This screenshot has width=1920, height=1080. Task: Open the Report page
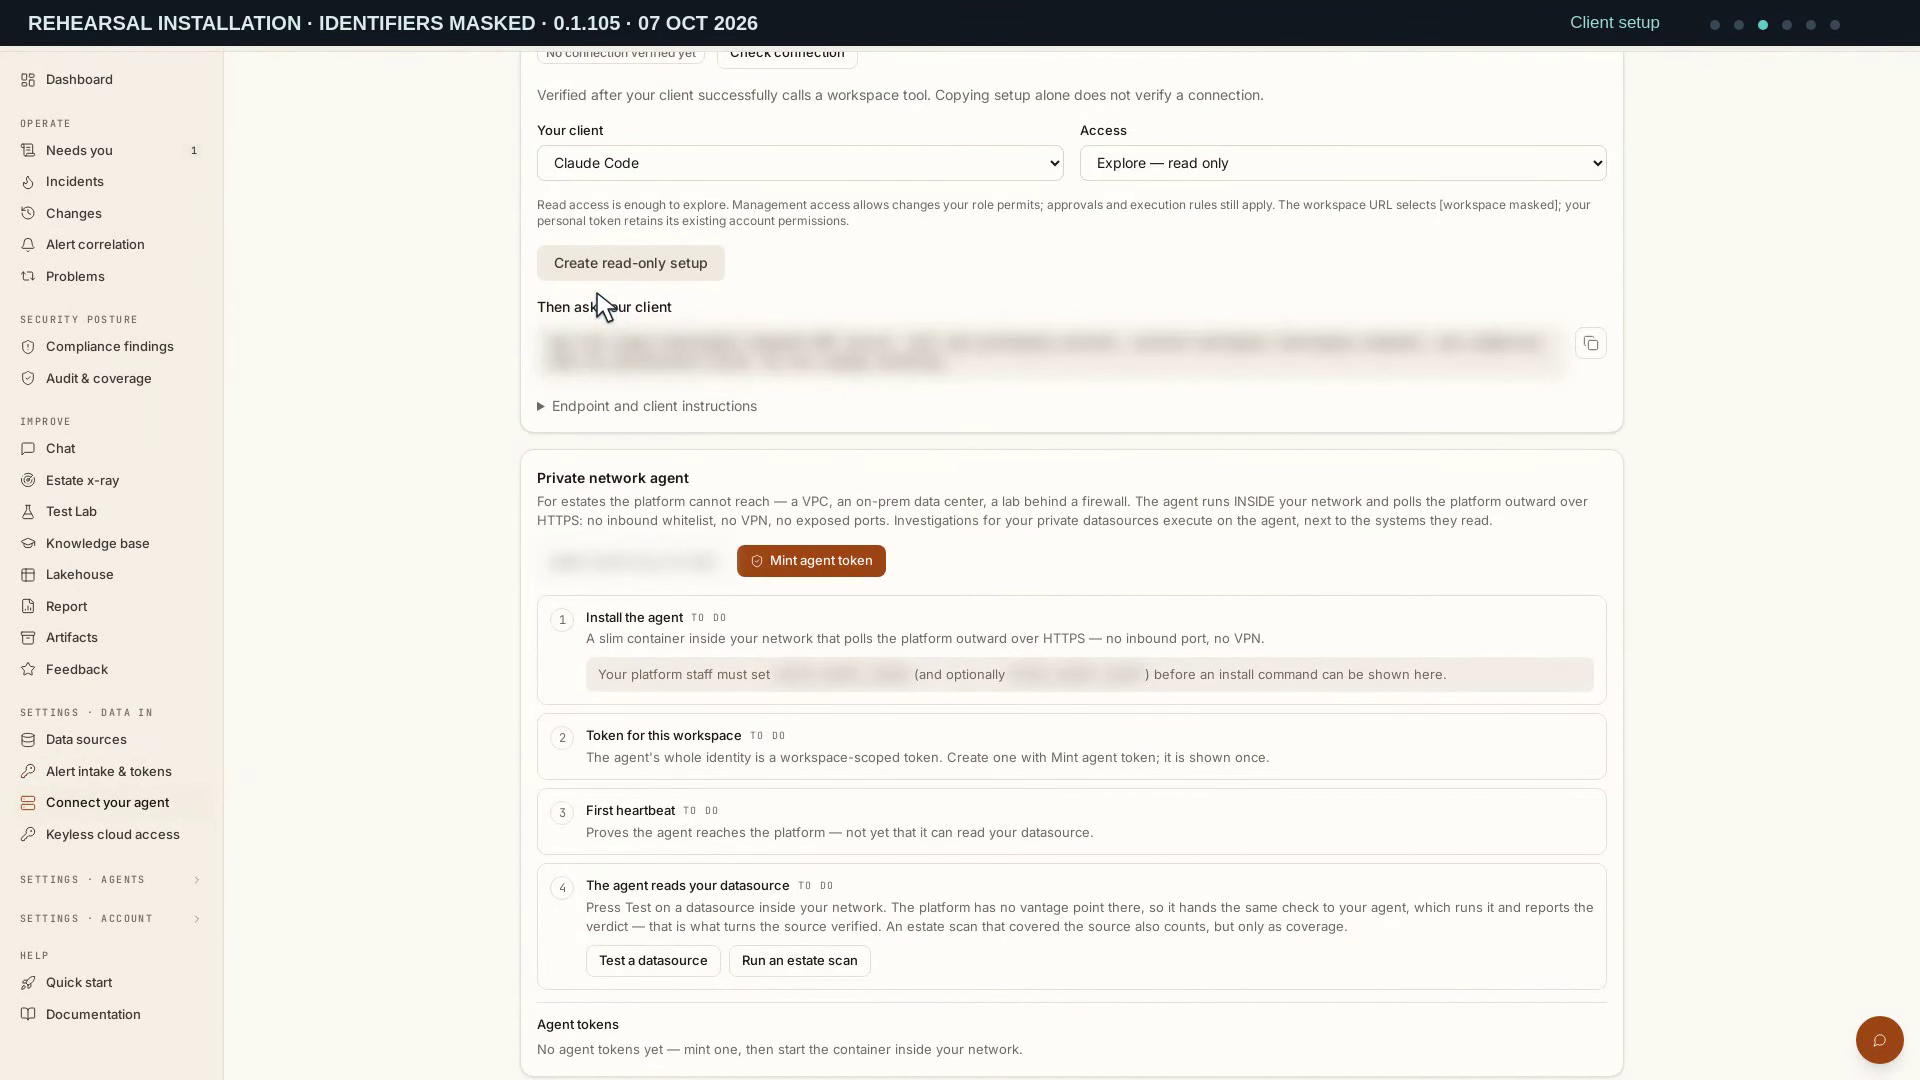(111, 607)
